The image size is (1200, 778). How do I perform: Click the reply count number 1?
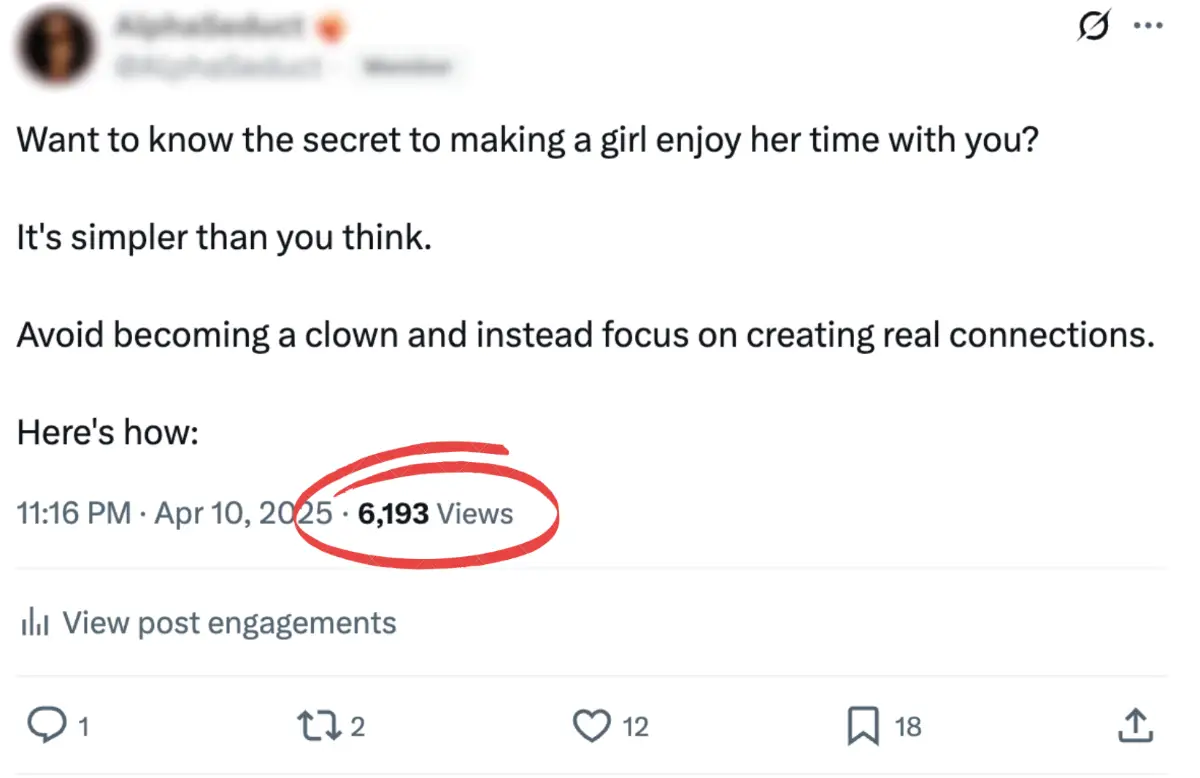coord(83,726)
